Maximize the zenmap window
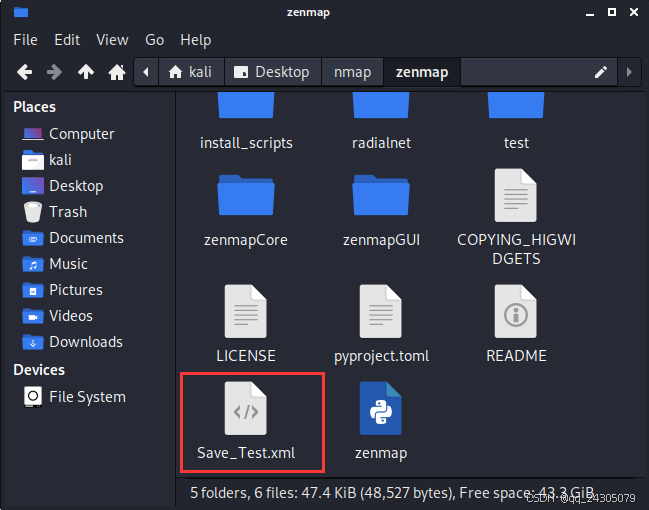 (x=612, y=12)
